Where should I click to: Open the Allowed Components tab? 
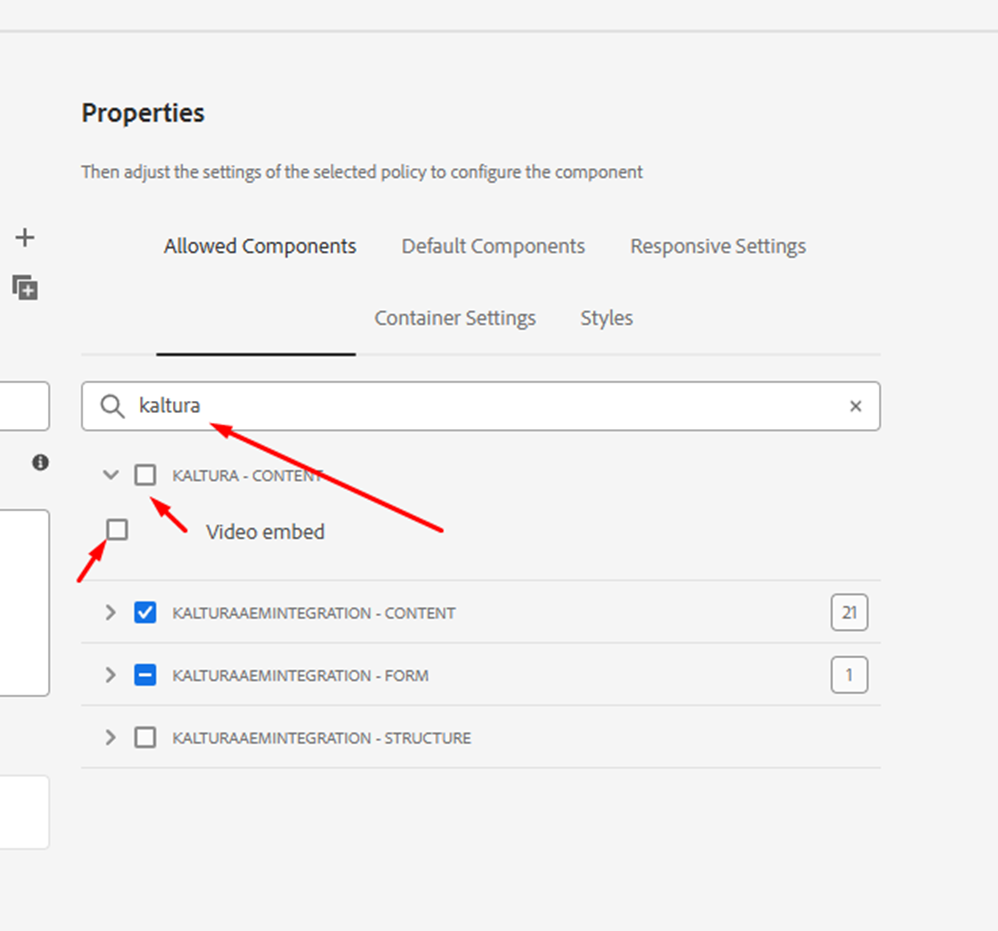tap(260, 246)
